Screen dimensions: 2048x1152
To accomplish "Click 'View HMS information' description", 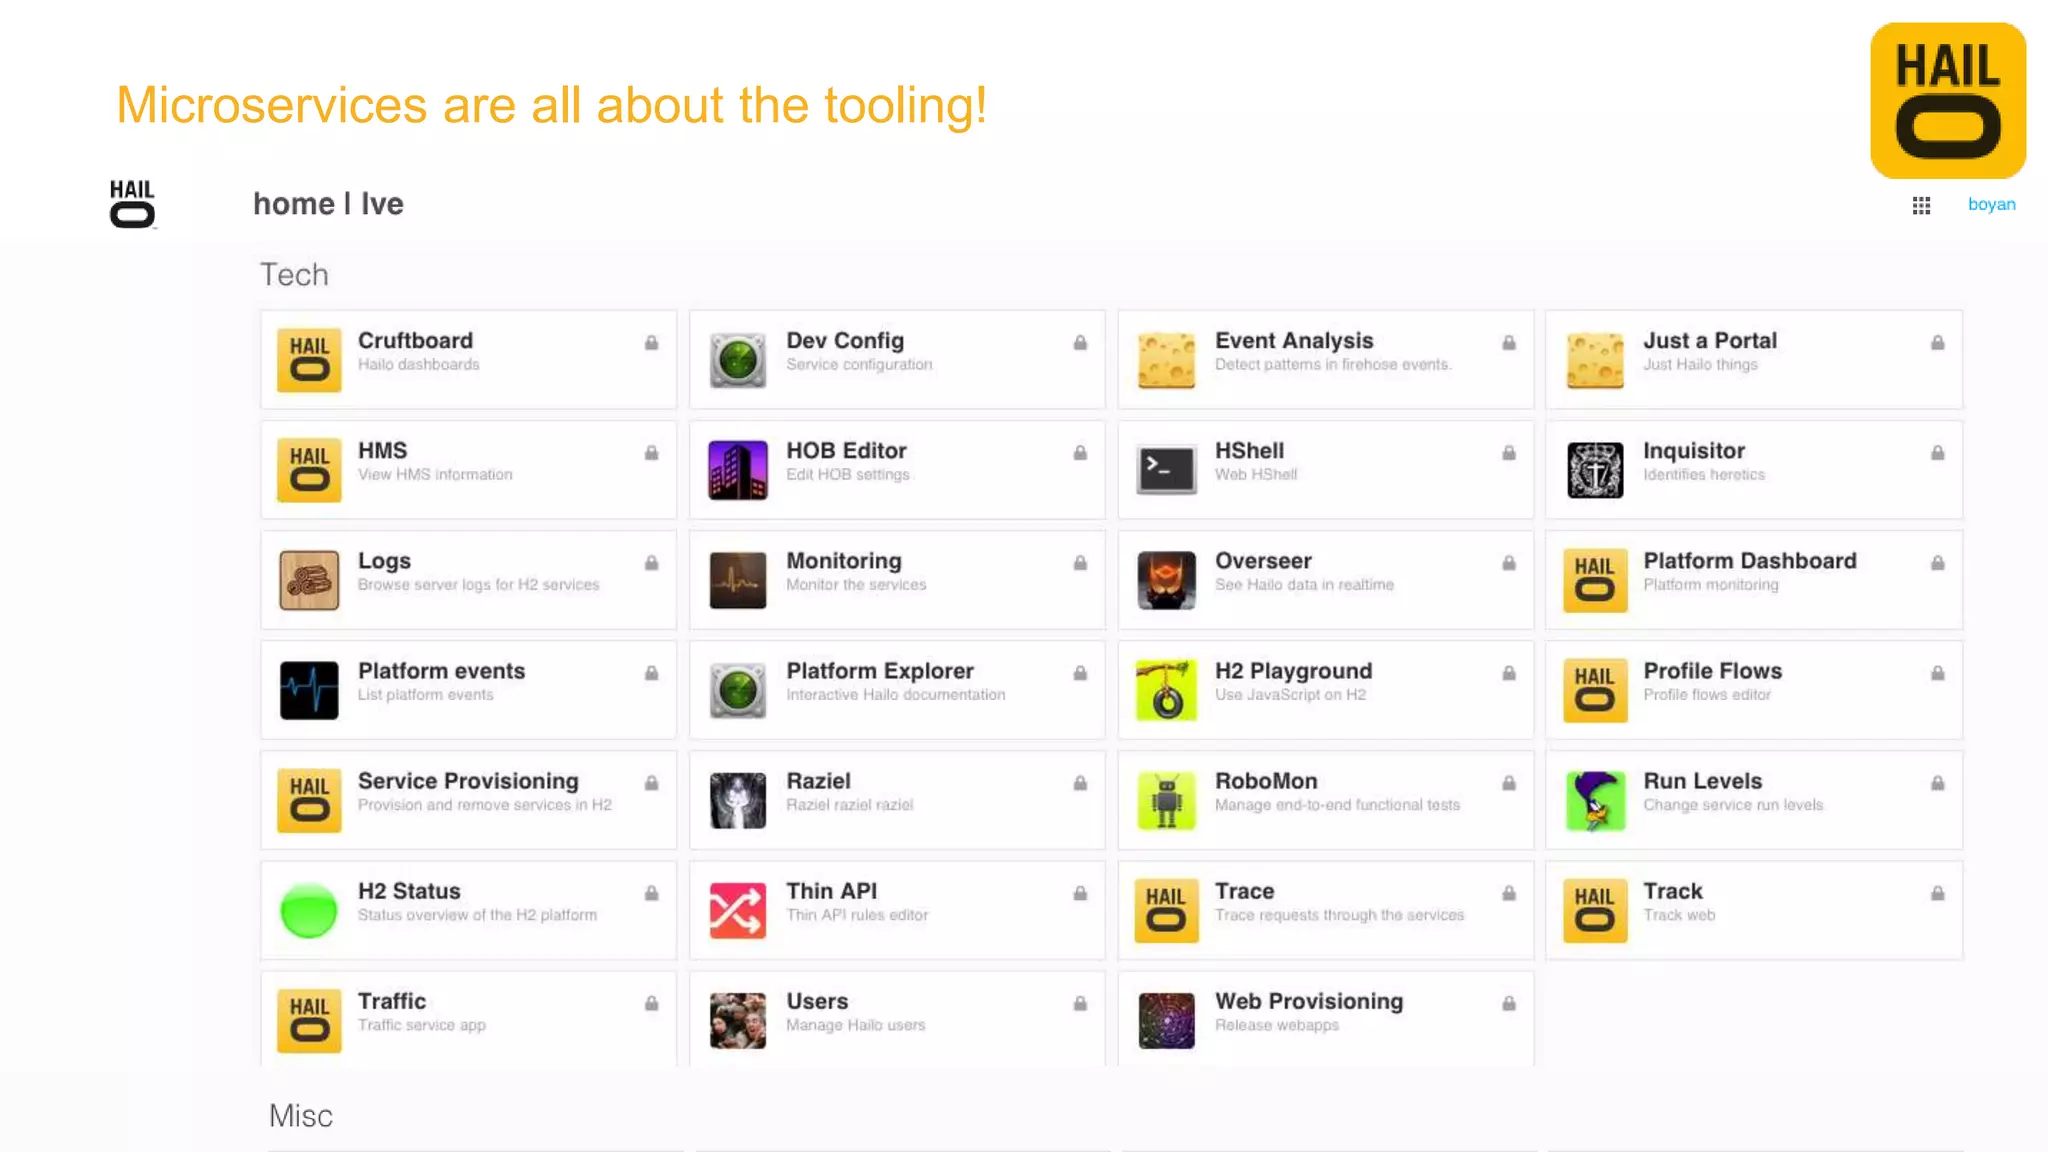I will [435, 475].
